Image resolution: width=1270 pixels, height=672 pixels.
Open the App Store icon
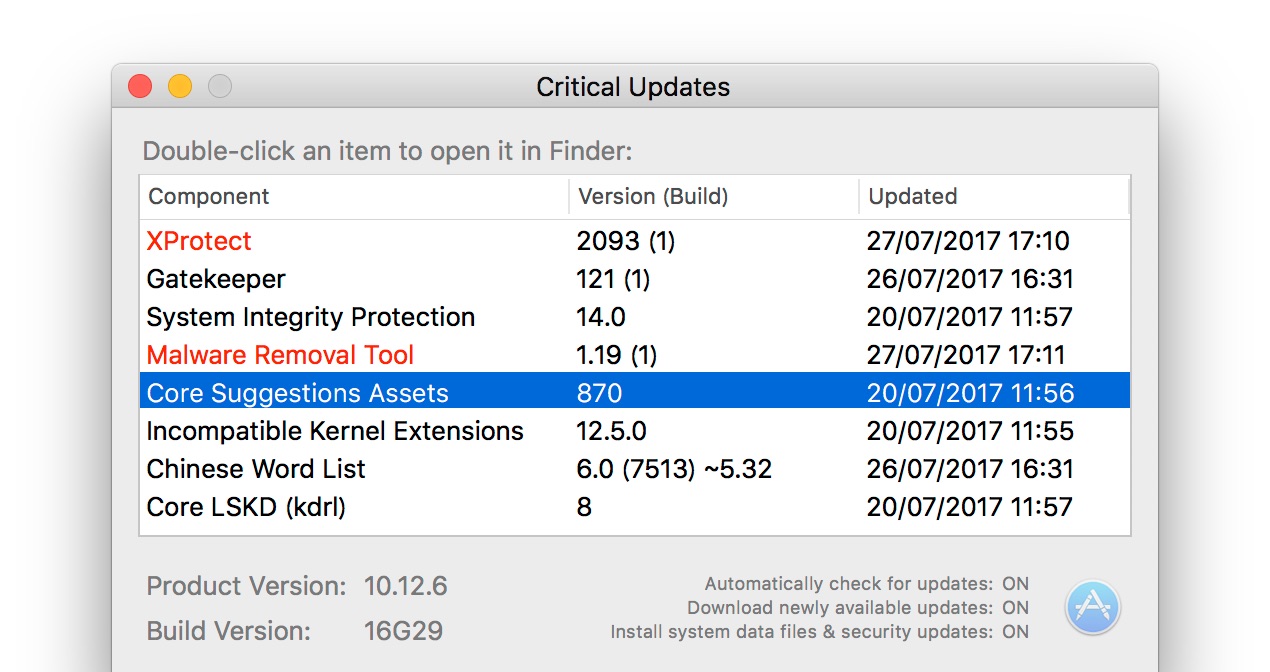tap(1093, 606)
